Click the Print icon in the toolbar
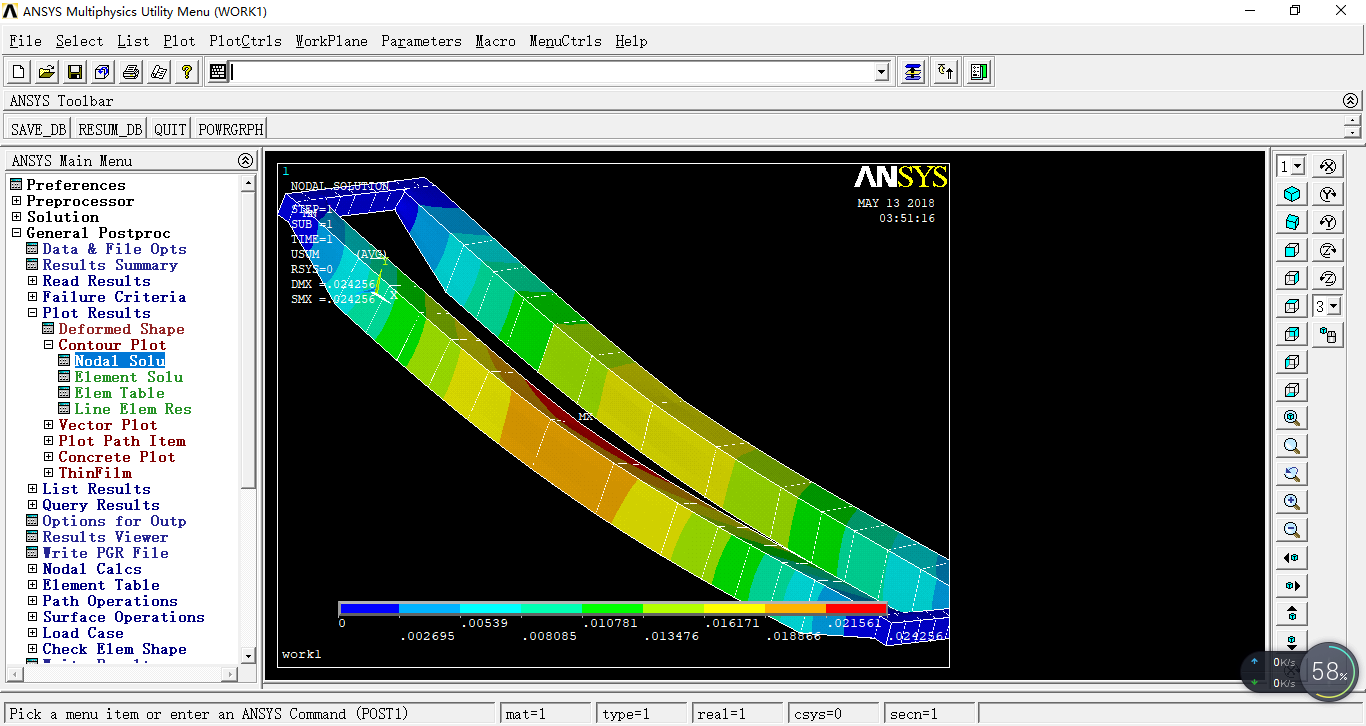 (x=131, y=72)
